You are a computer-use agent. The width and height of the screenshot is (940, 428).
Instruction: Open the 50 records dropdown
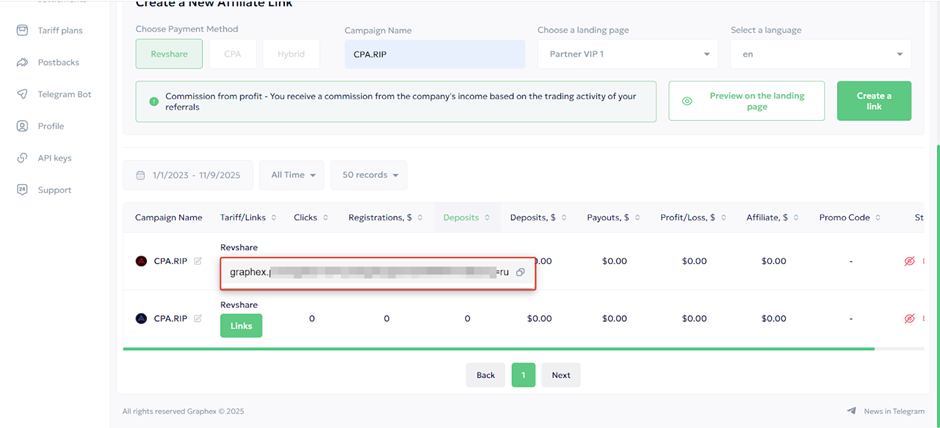pyautogui.click(x=368, y=175)
